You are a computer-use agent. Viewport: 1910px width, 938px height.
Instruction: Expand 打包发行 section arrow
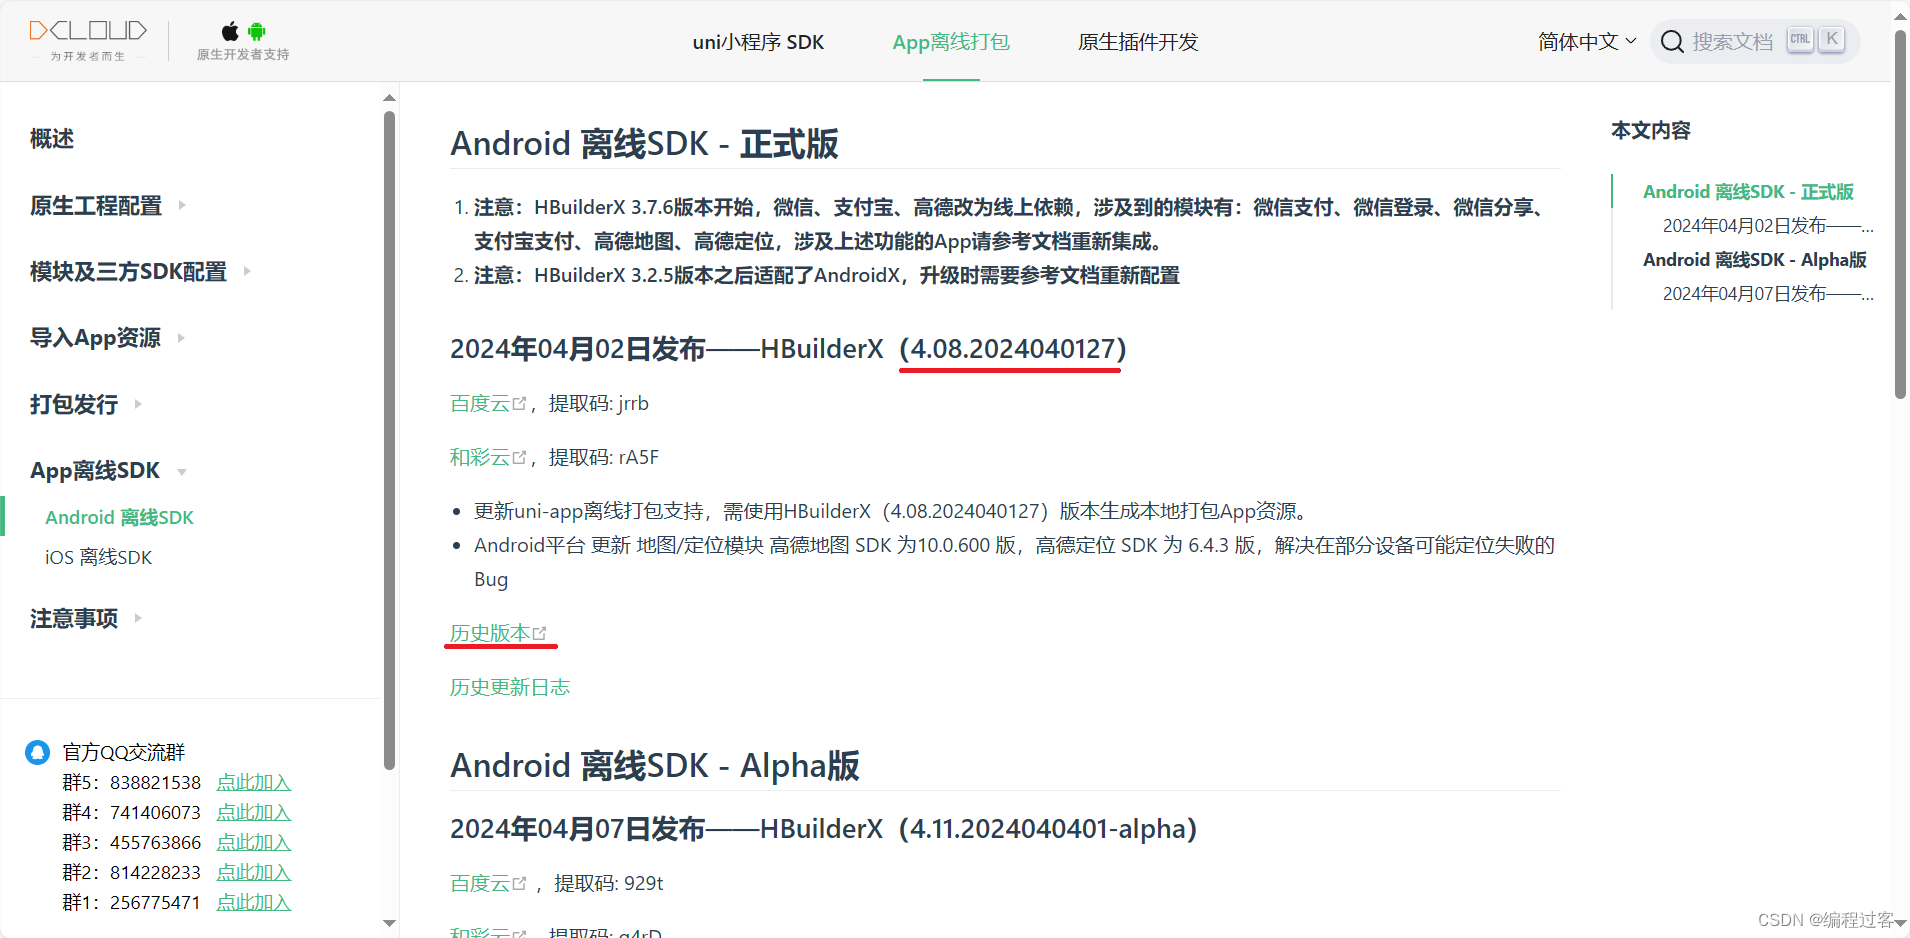pyautogui.click(x=138, y=404)
